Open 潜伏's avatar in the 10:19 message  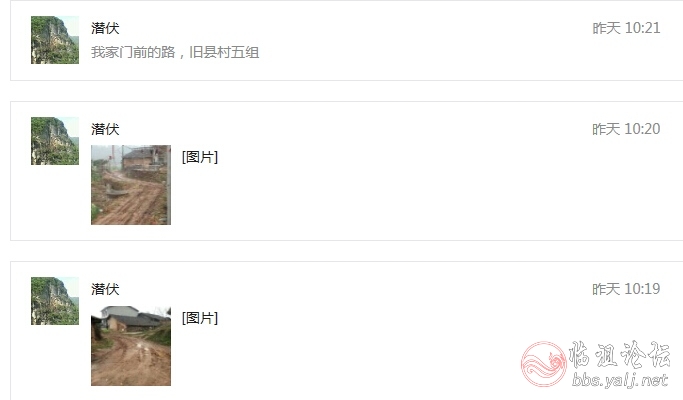coord(55,301)
